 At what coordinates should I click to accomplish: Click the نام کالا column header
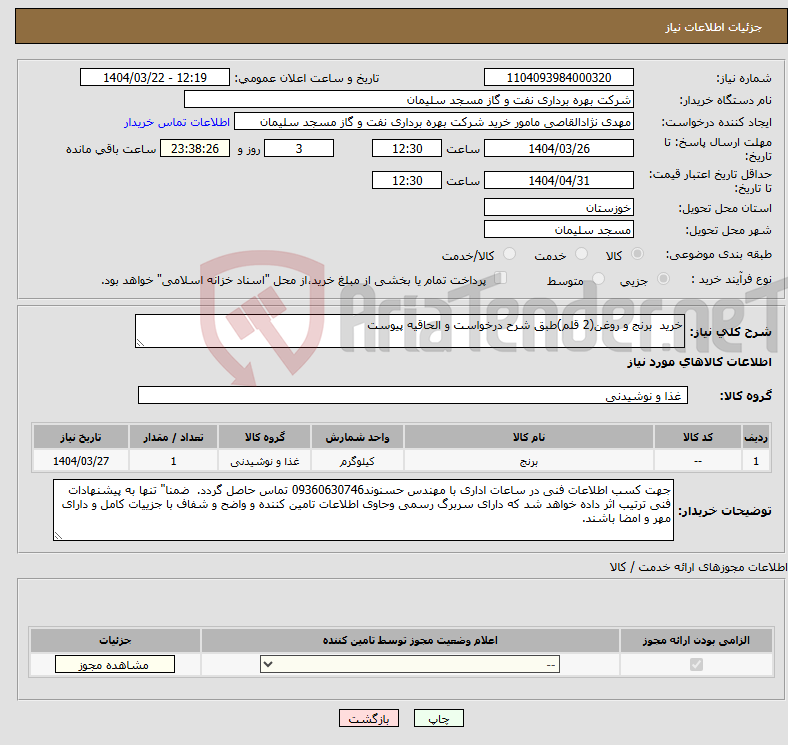pos(529,437)
